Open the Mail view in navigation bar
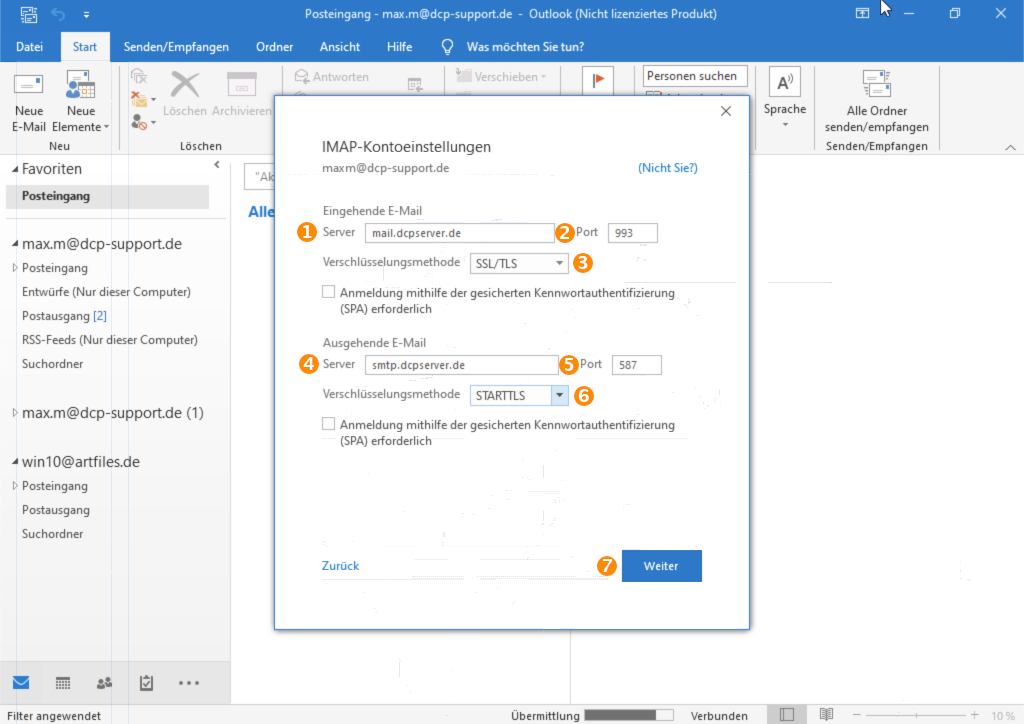Viewport: 1024px width, 724px height. (21, 682)
